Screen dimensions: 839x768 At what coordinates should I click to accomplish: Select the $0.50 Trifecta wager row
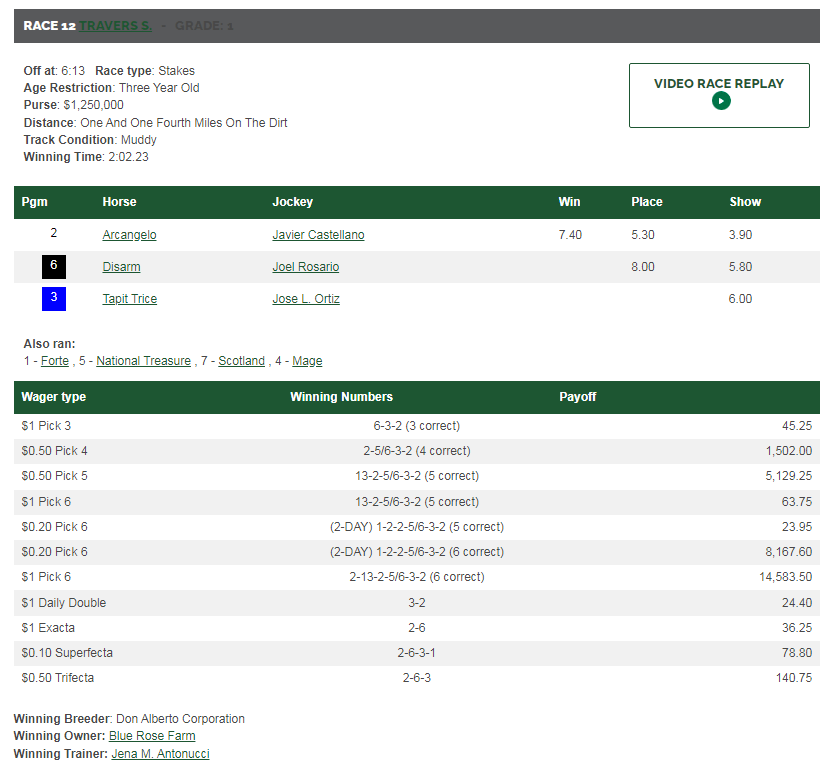416,678
